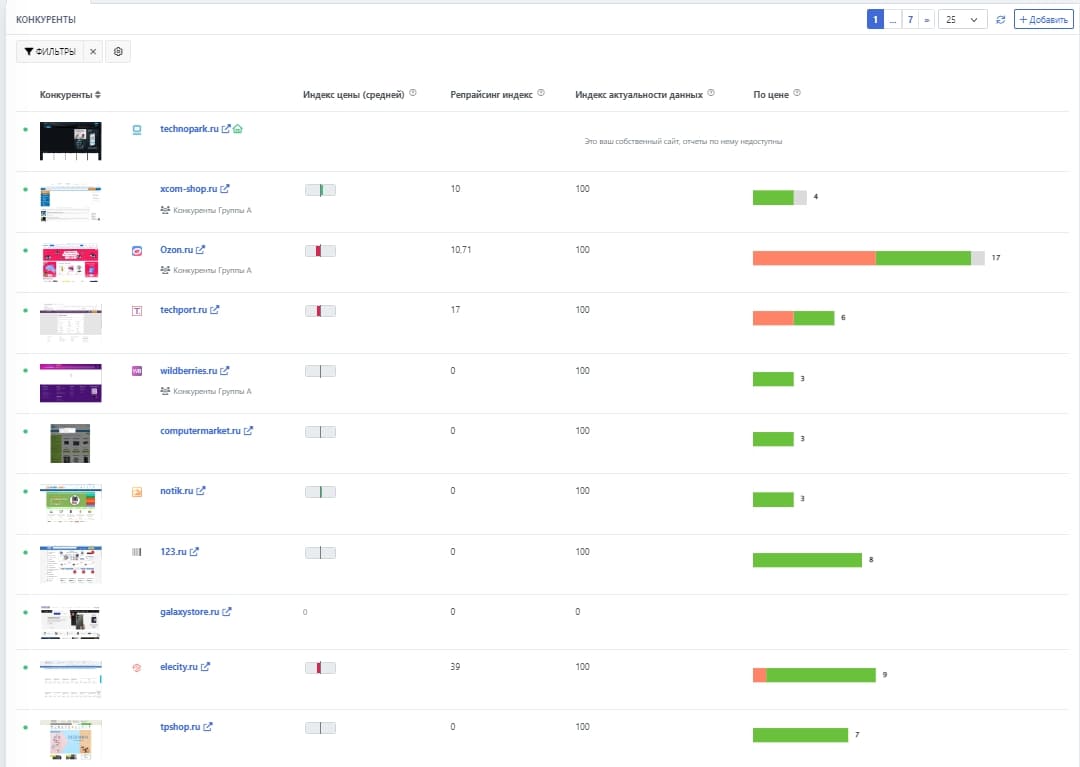Open the techport.ru competitor link
Image resolution: width=1080 pixels, height=767 pixels.
(183, 310)
